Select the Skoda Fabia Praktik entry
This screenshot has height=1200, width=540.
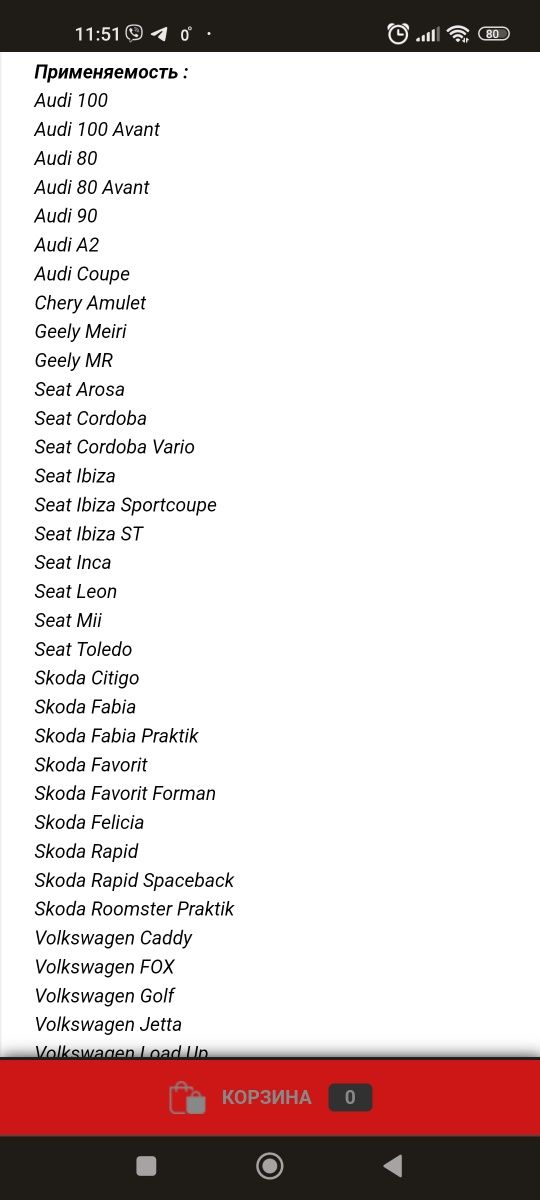point(116,736)
